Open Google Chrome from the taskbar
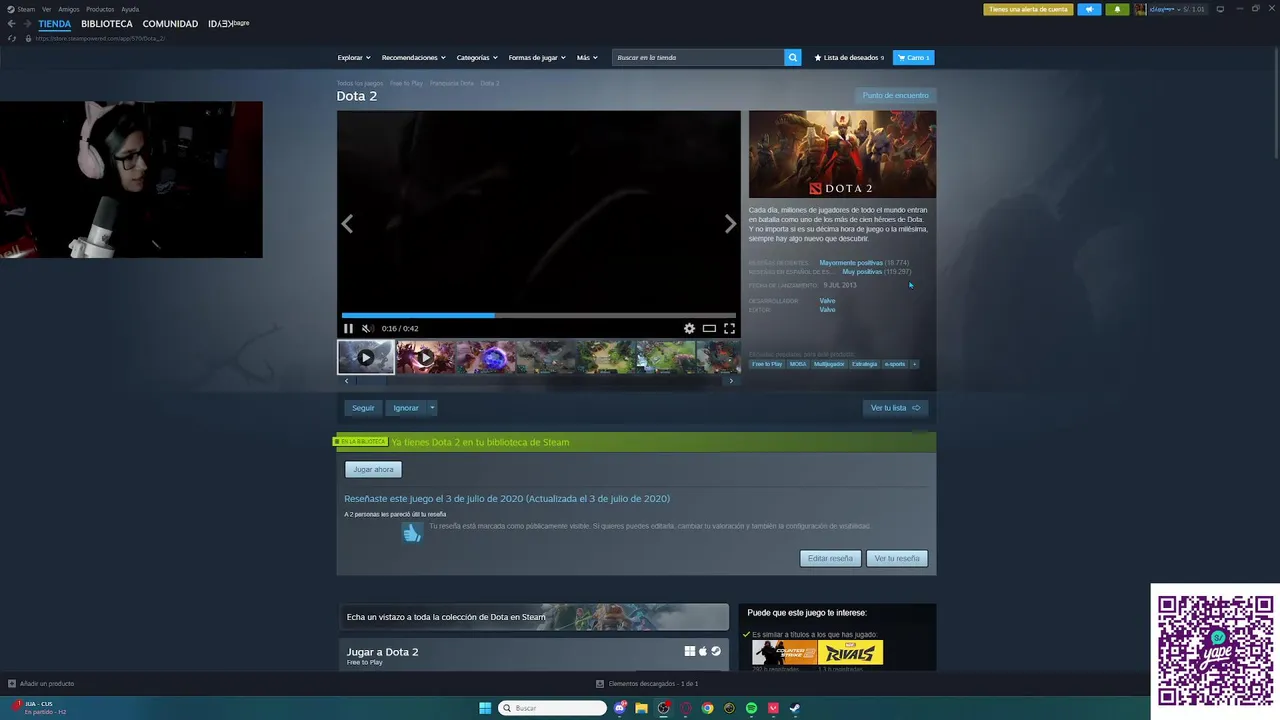1280x720 pixels. (x=708, y=708)
